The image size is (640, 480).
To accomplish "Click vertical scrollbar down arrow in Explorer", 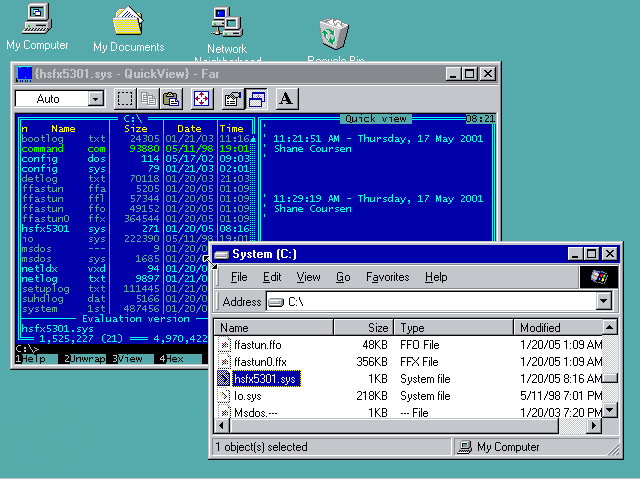I will pos(610,410).
